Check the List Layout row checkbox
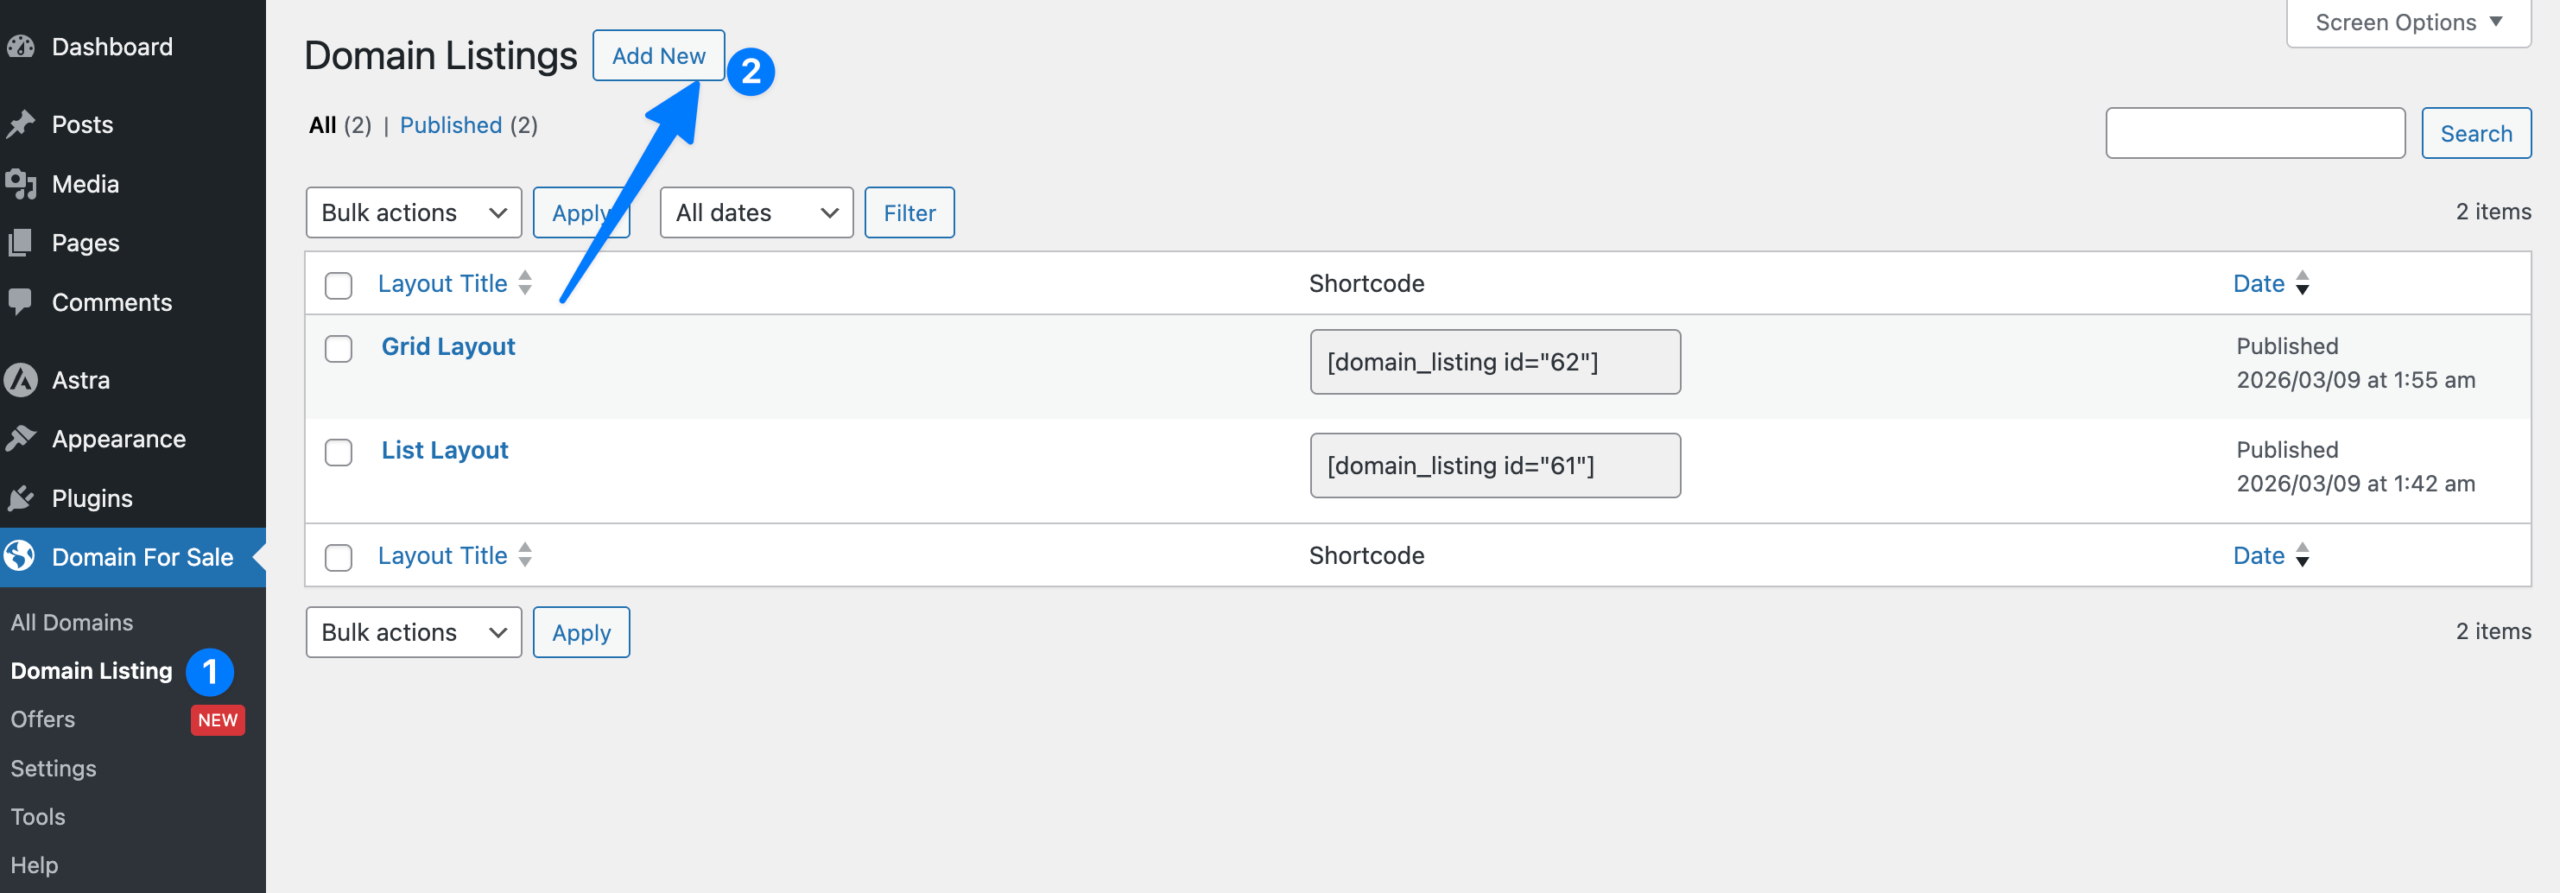Image resolution: width=2560 pixels, height=893 pixels. [339, 452]
